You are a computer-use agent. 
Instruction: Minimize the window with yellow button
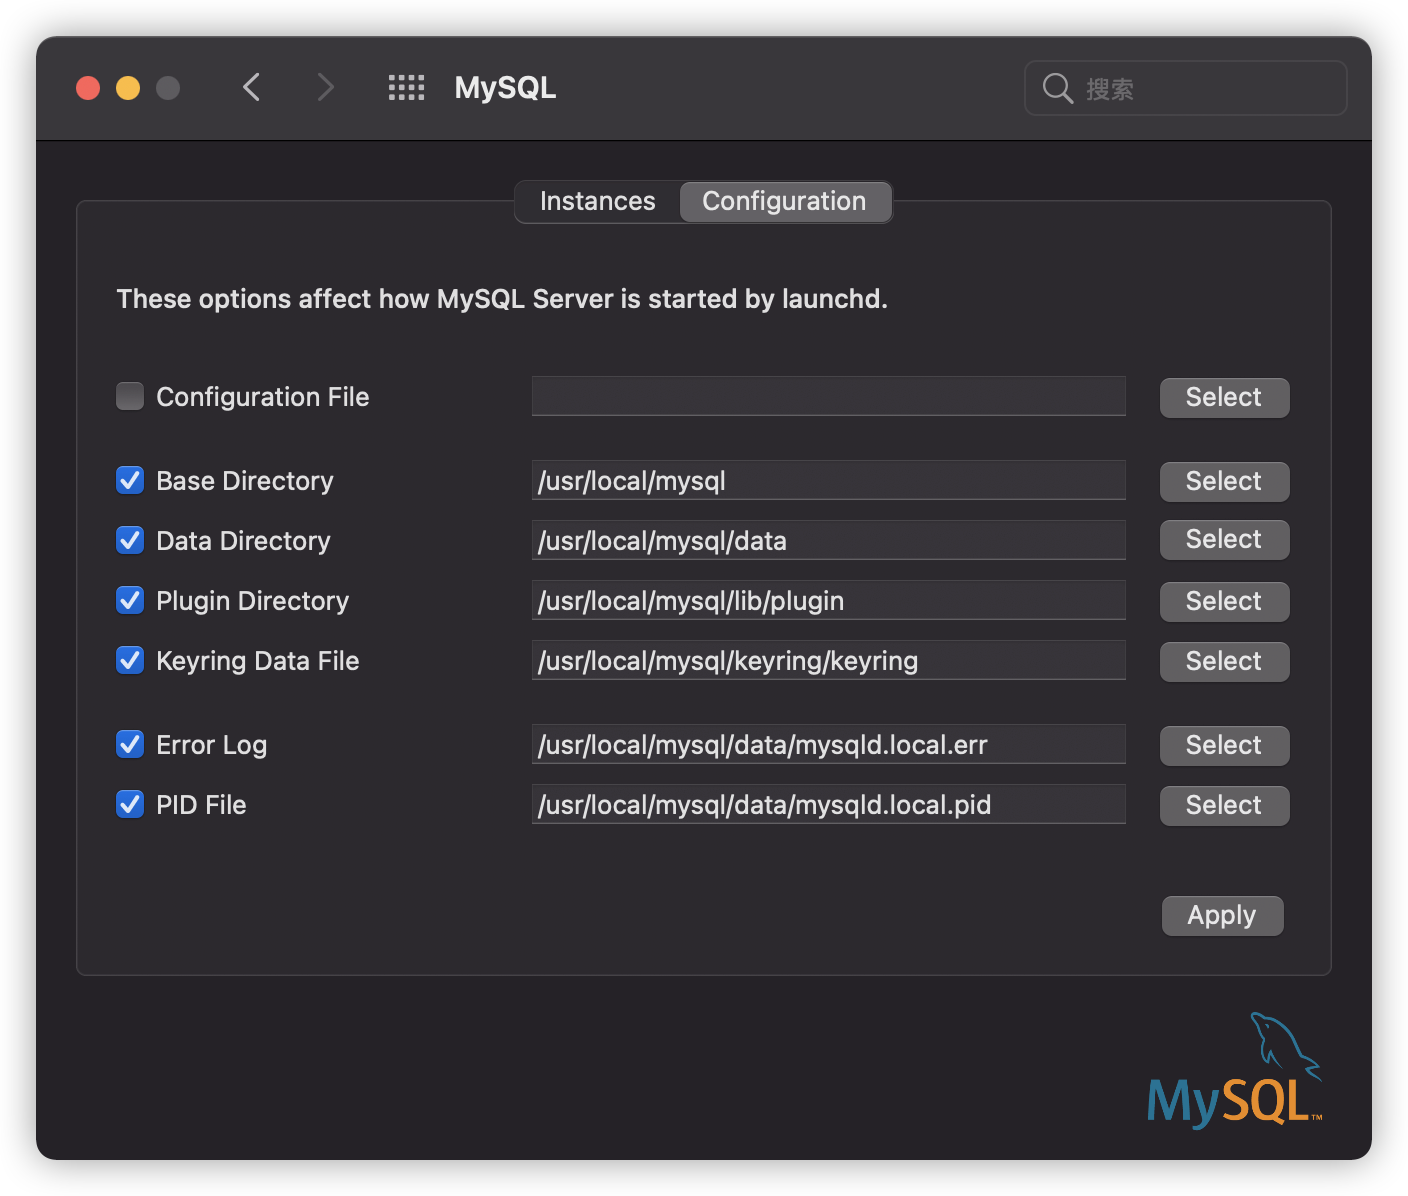click(x=128, y=88)
